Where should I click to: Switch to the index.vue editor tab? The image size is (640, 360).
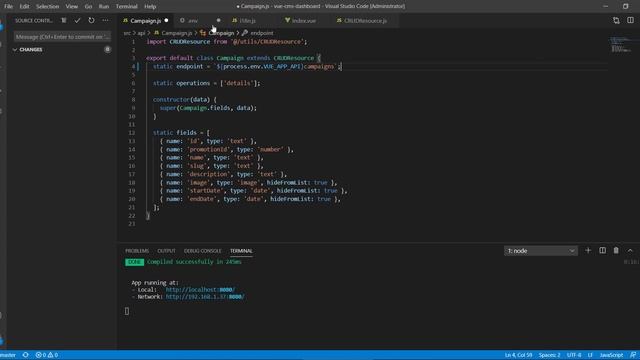tap(304, 20)
